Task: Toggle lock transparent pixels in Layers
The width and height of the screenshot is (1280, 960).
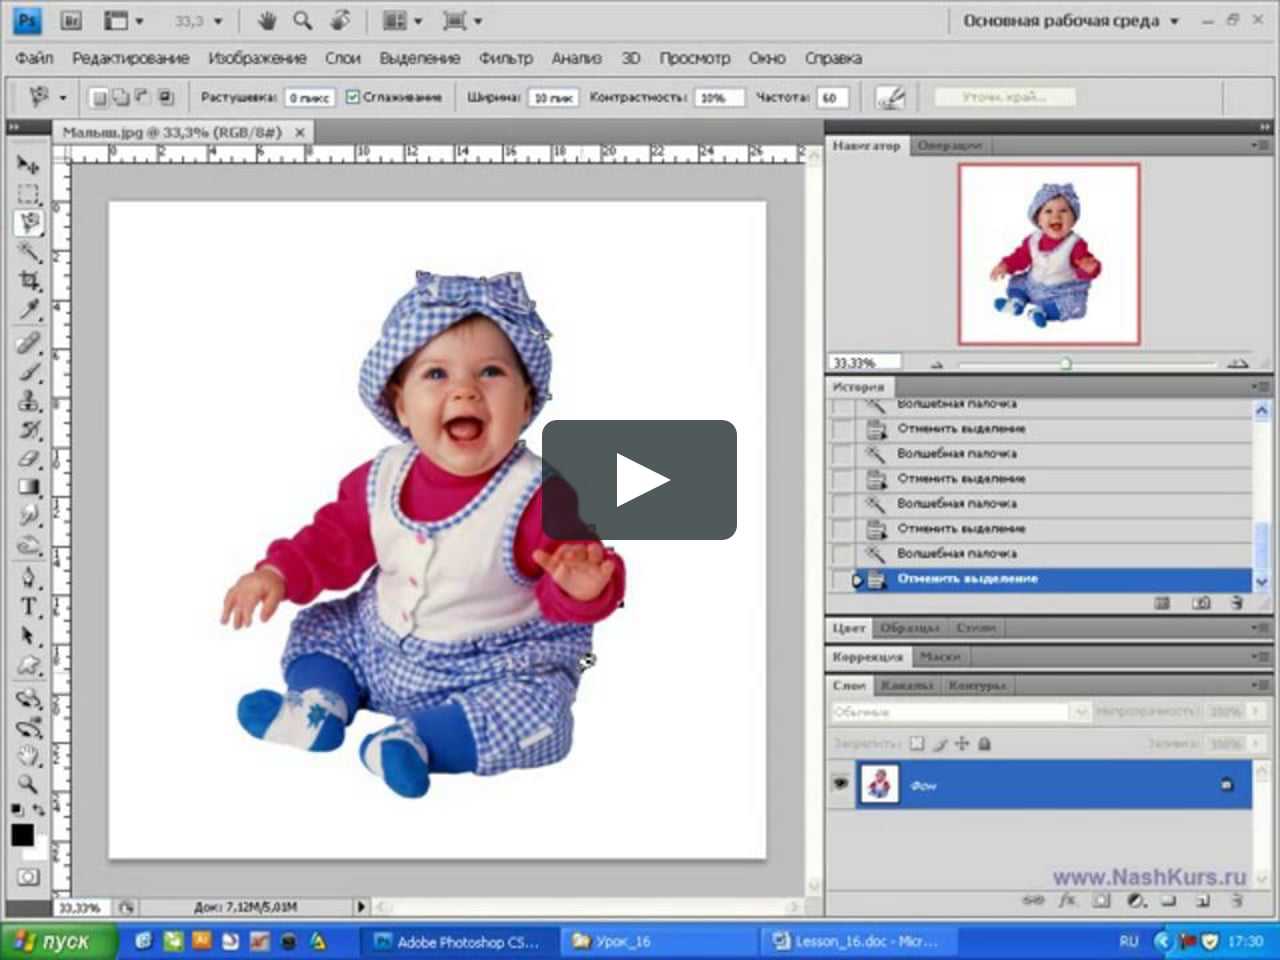Action: (x=917, y=743)
